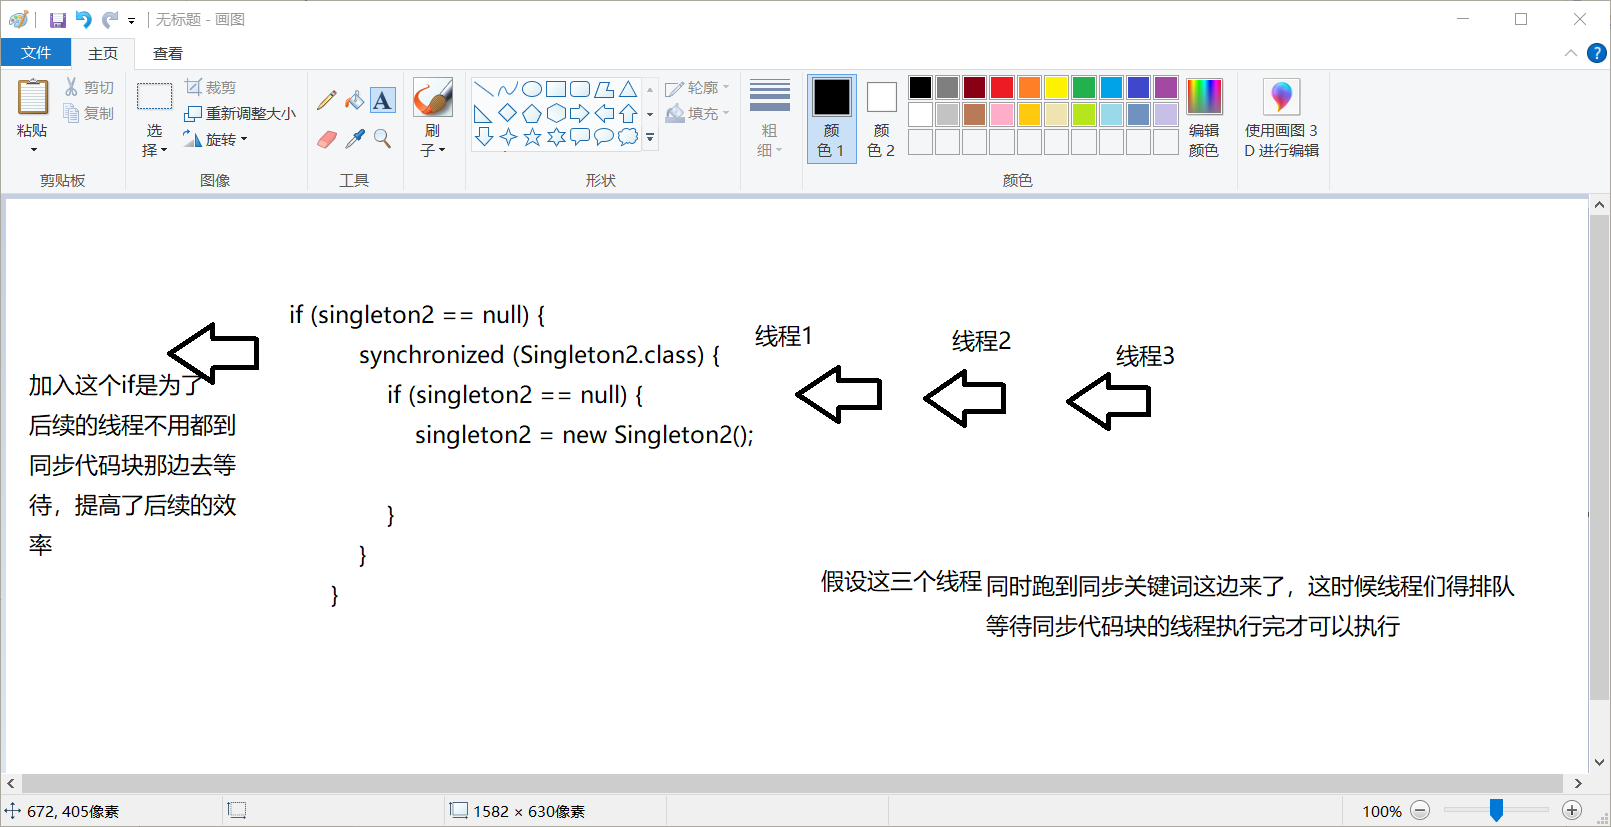Click the Crop (裁剪) button
Viewport: 1611px width, 827px height.
click(x=210, y=87)
